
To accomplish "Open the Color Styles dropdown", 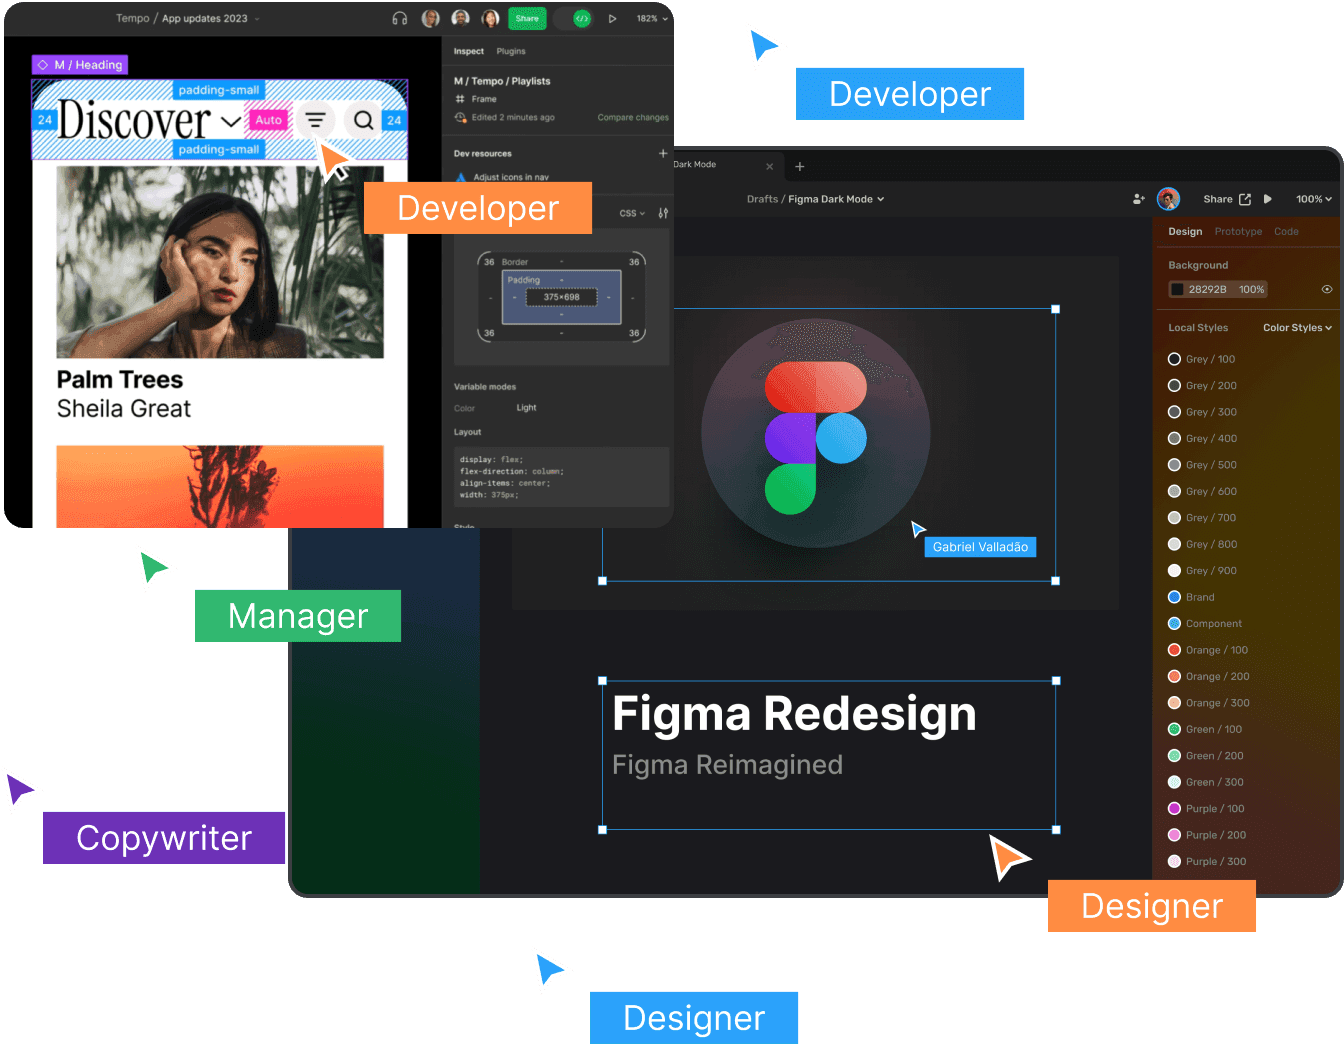I will (1297, 327).
